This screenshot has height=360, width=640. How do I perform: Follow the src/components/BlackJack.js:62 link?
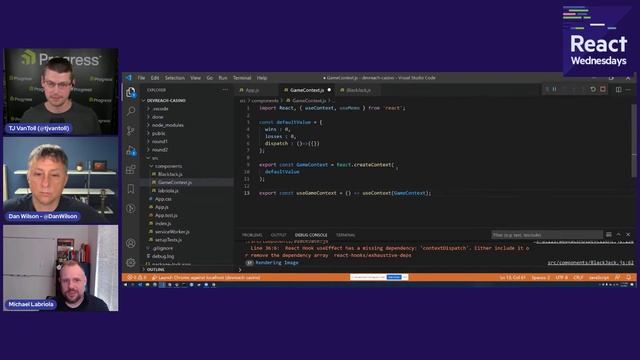(590, 263)
